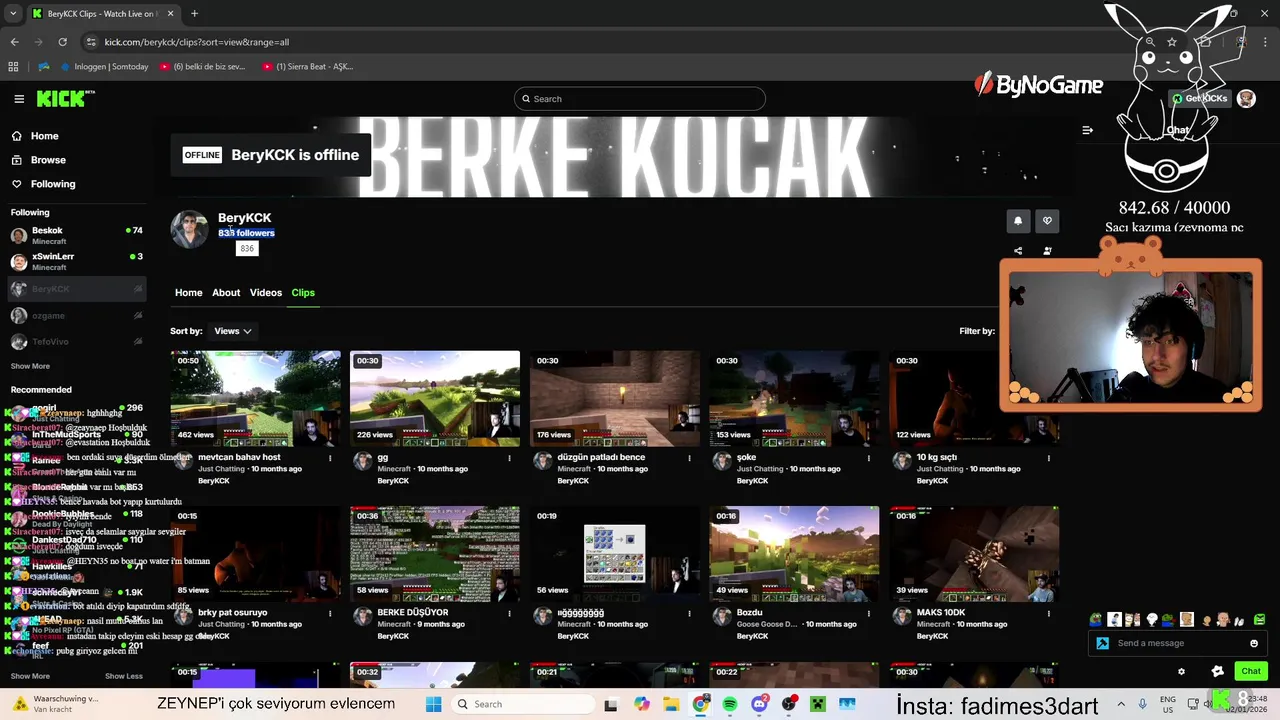This screenshot has width=1280, height=720.
Task: Switch to the About channel tab
Action: [x=226, y=293]
